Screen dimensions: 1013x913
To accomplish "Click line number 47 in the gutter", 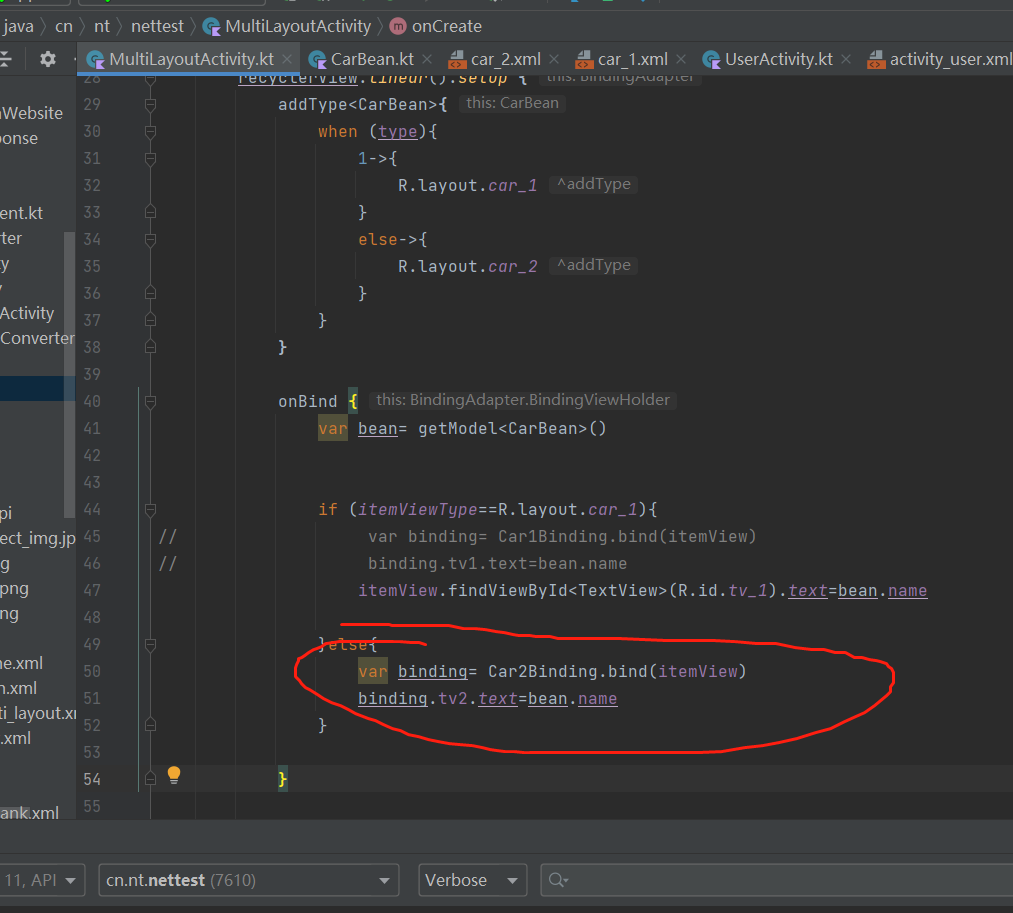I will (92, 591).
